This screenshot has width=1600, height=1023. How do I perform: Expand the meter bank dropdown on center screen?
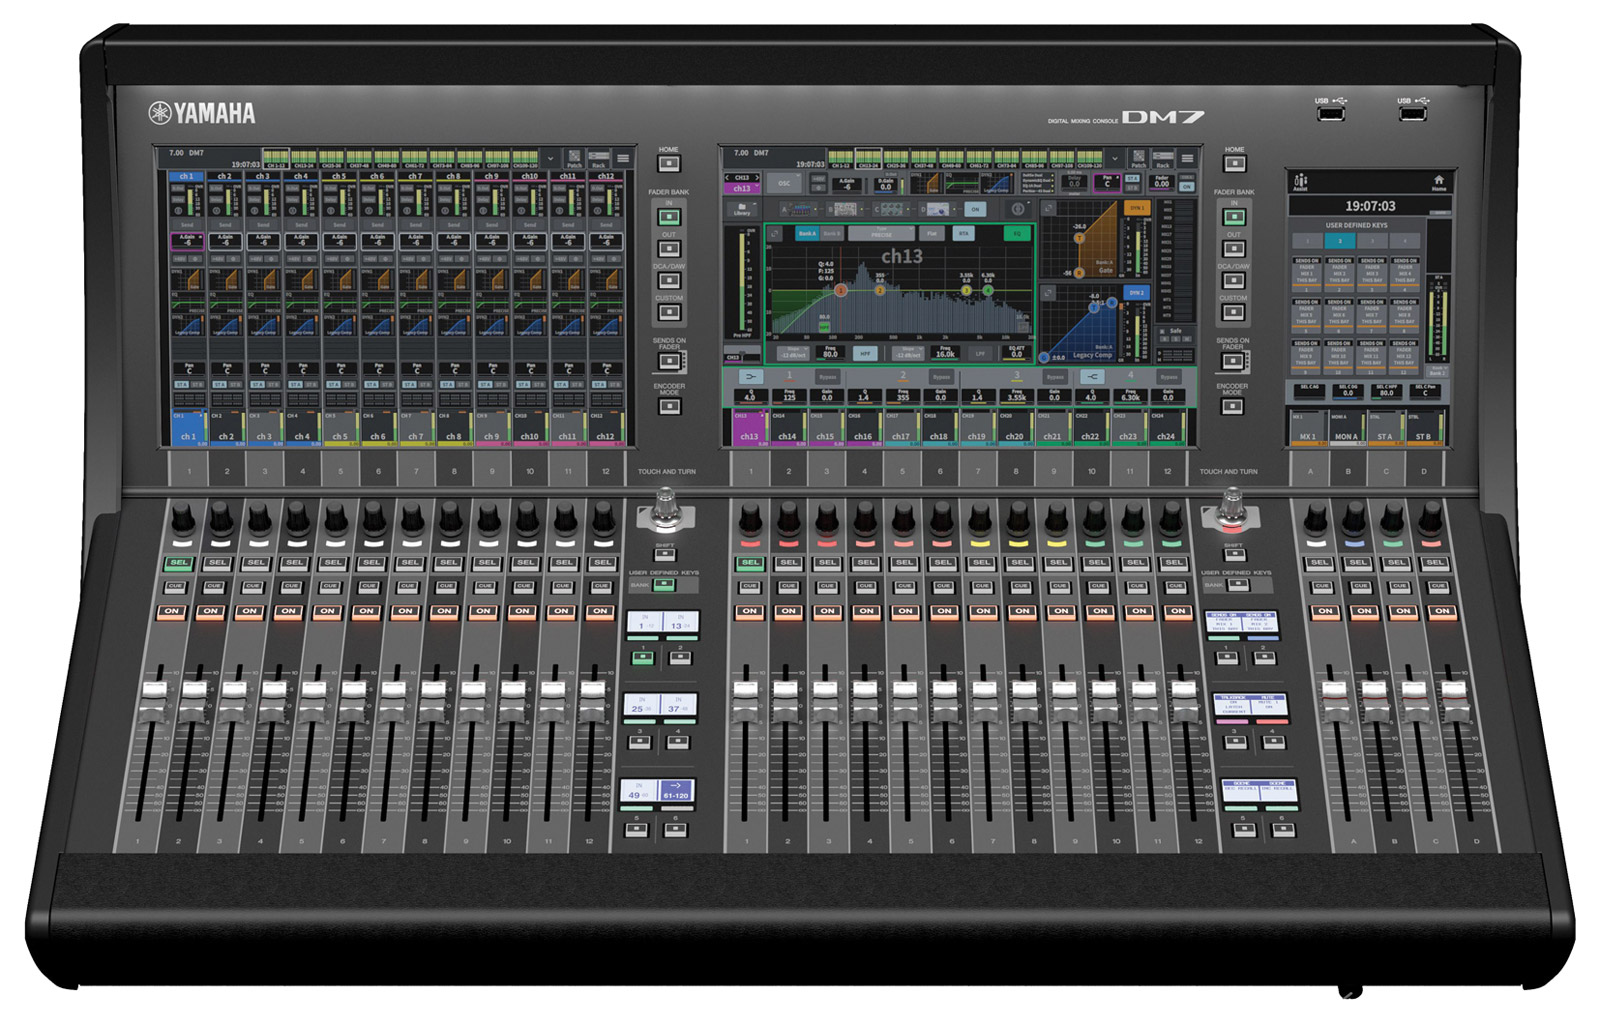click(1115, 158)
